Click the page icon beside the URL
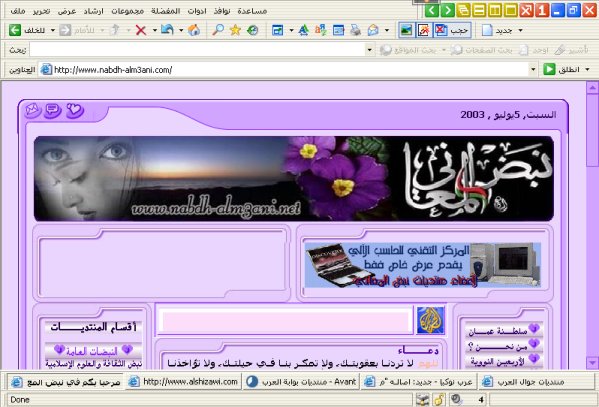This screenshot has width=599, height=407. (x=47, y=70)
